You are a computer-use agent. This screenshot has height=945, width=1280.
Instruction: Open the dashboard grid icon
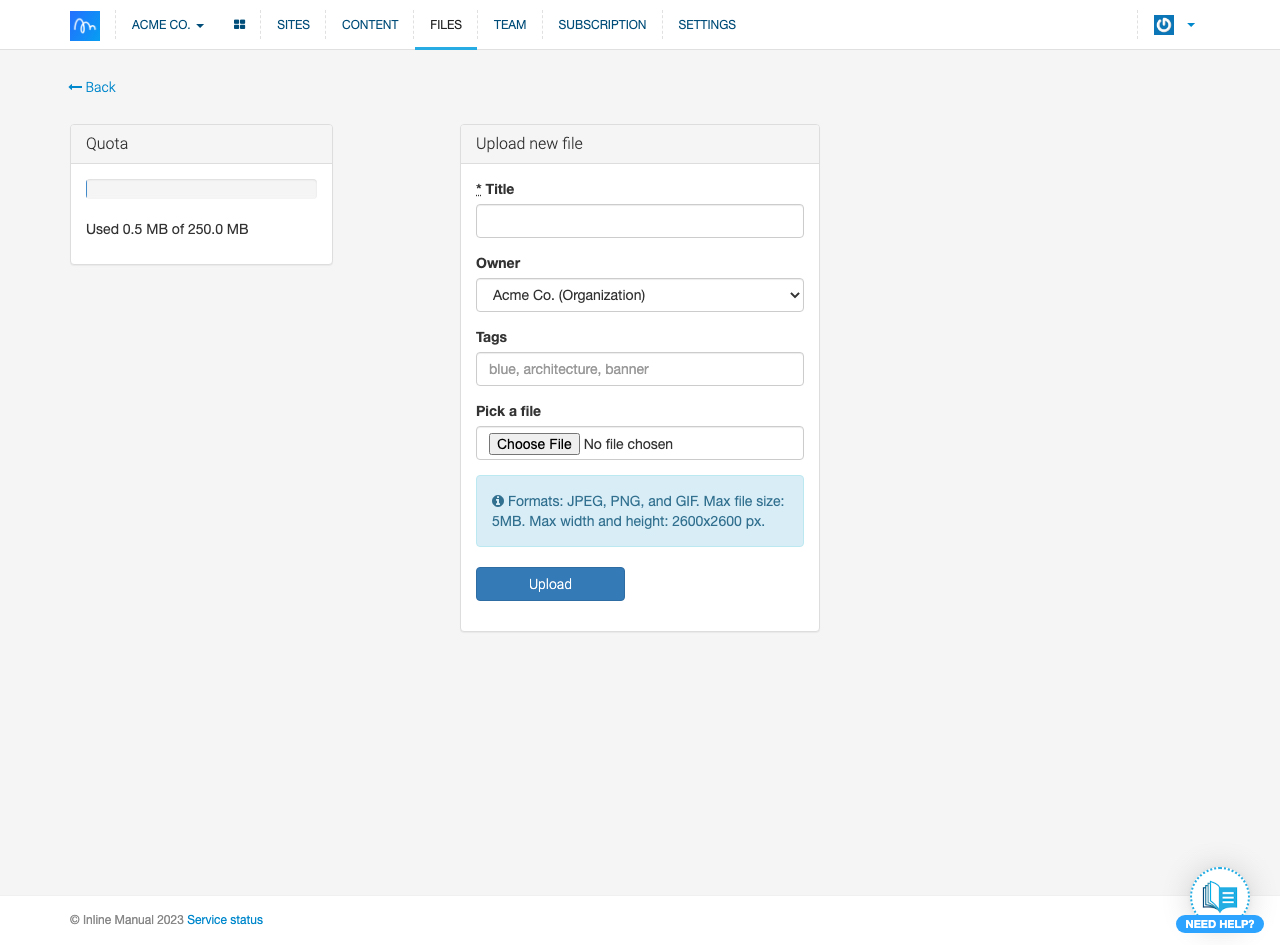coord(239,25)
